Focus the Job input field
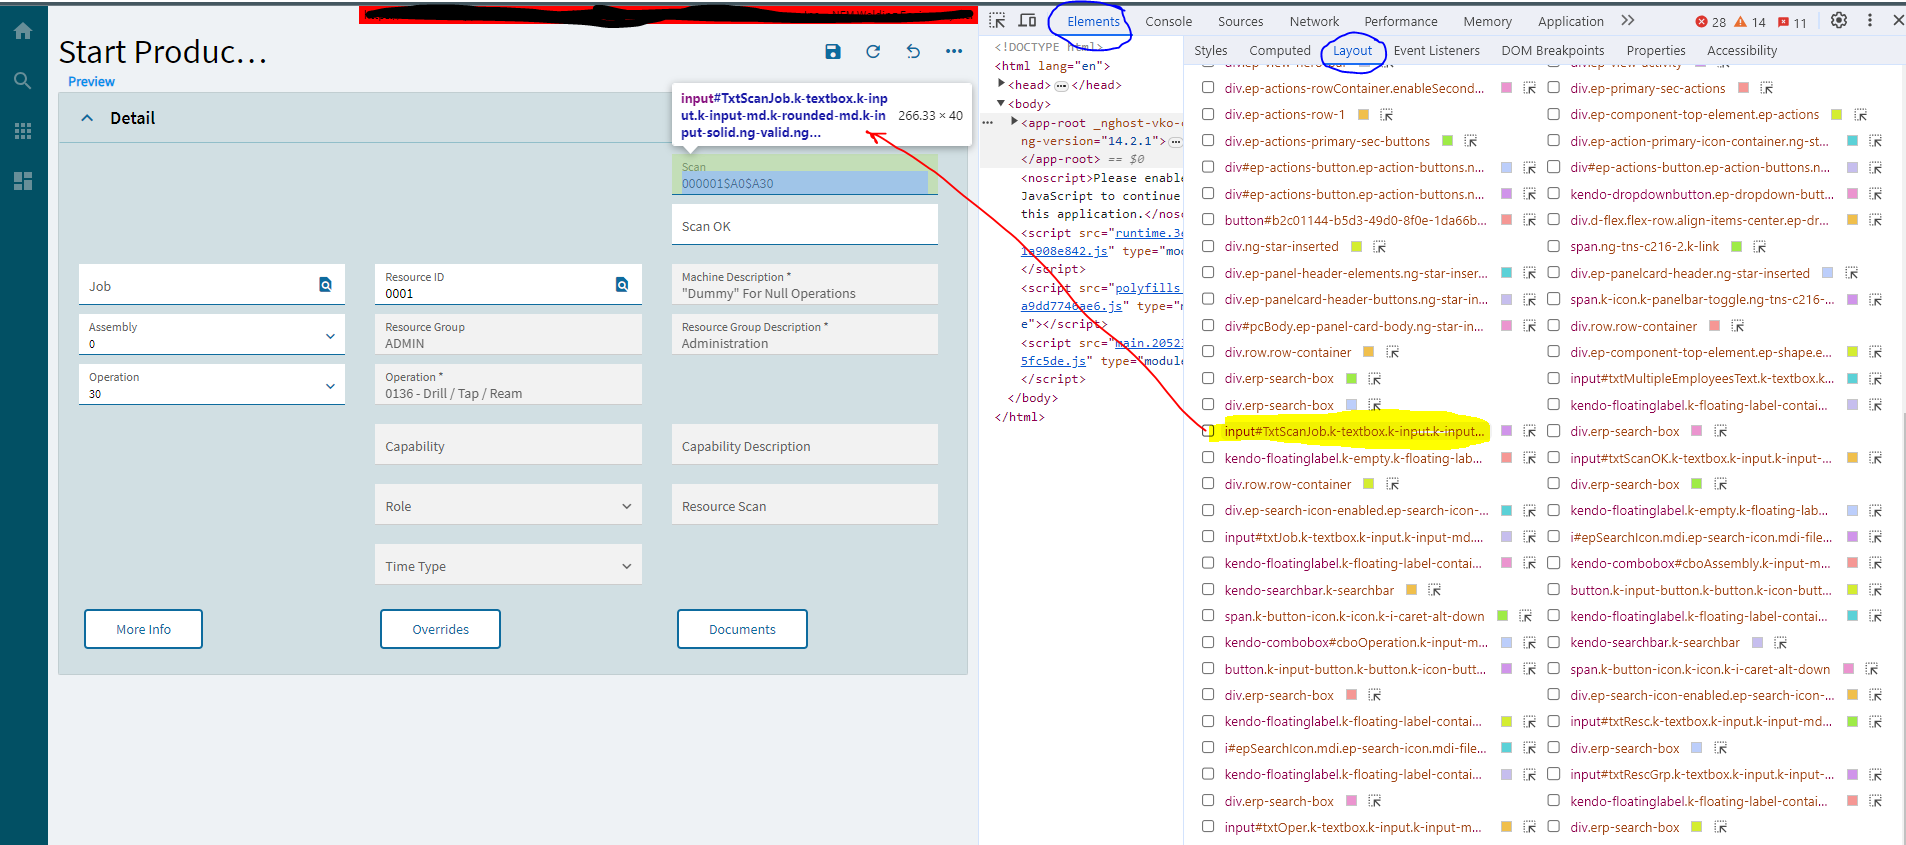The image size is (1906, 845). click(x=211, y=285)
